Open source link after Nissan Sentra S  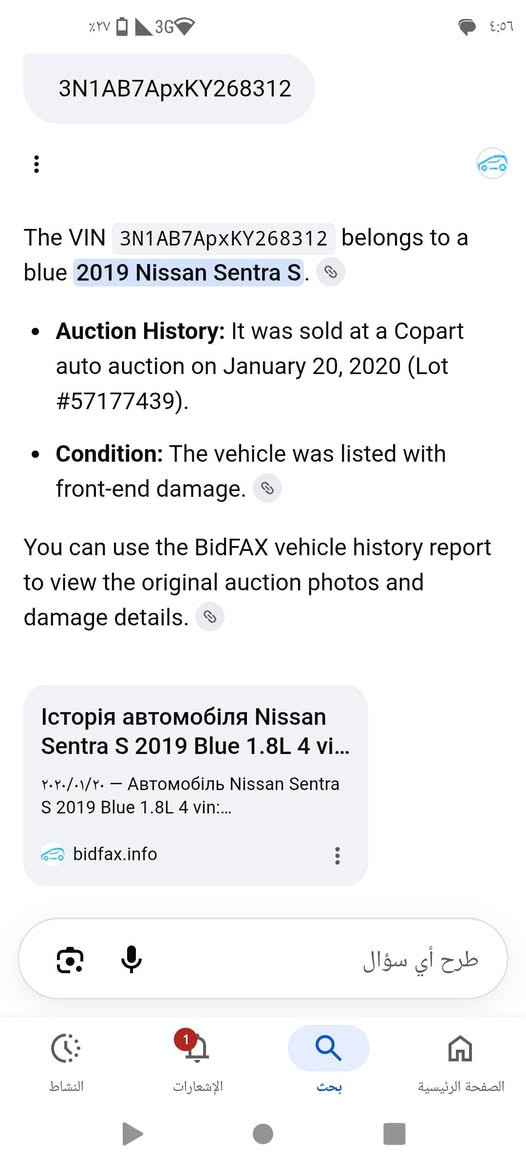pyautogui.click(x=331, y=273)
